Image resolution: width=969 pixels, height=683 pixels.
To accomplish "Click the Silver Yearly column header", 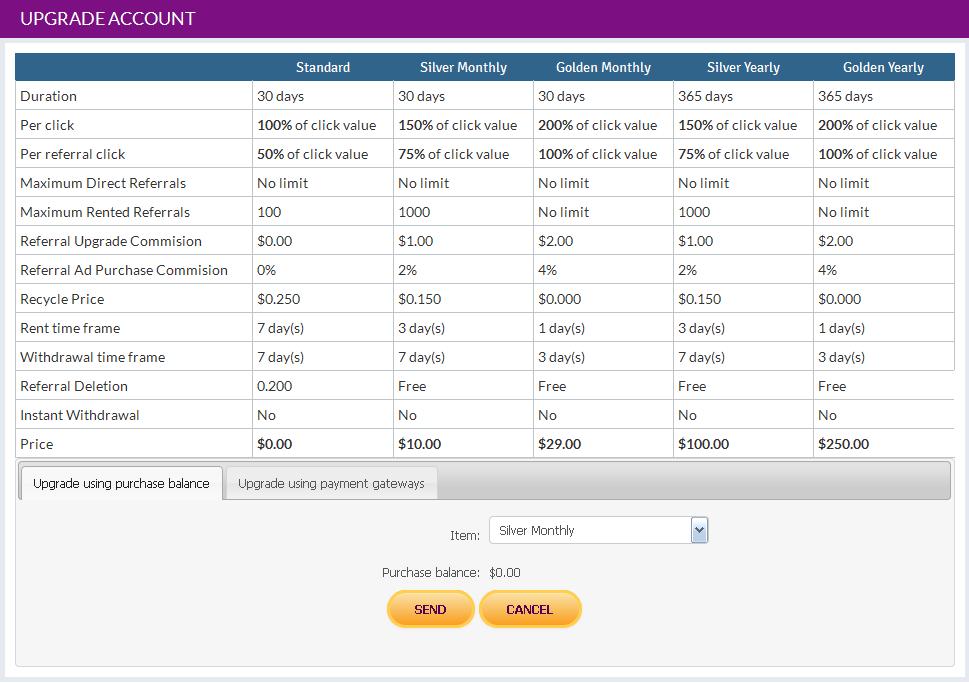I will [x=743, y=67].
